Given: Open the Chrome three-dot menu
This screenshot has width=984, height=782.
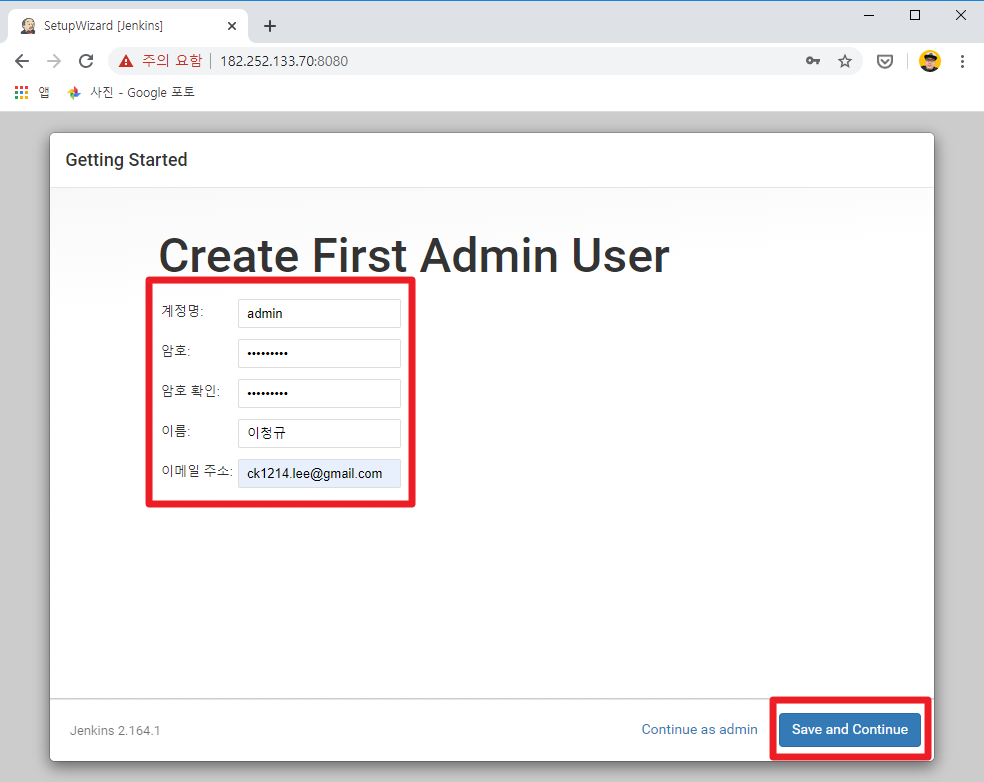Looking at the screenshot, I should pos(962,60).
